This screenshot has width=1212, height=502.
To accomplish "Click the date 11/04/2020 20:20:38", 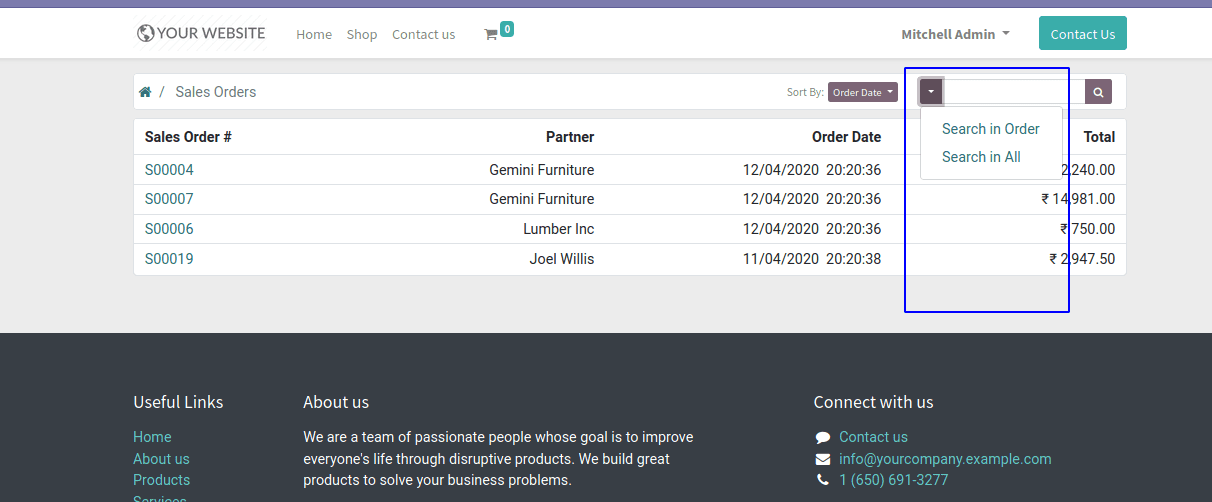I will [812, 259].
